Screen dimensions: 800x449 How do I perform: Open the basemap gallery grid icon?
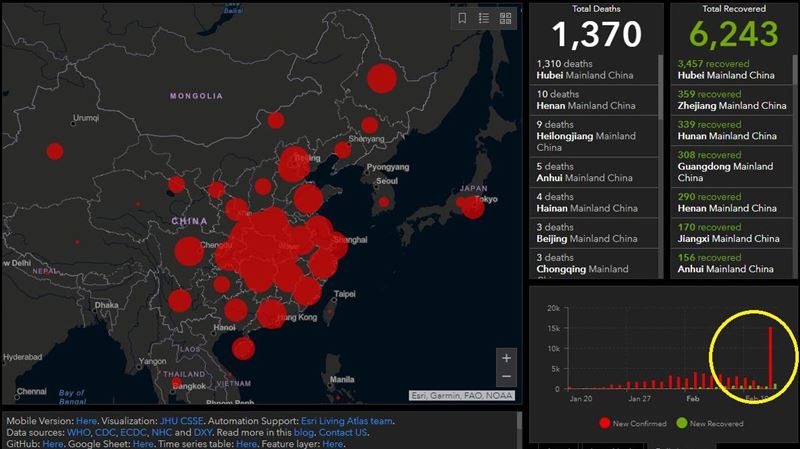tap(506, 18)
